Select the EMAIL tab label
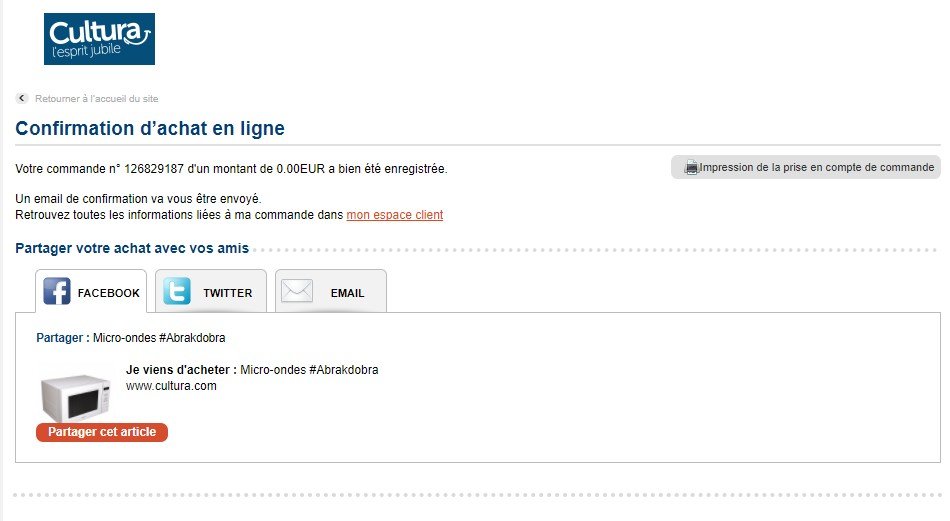 coord(347,293)
